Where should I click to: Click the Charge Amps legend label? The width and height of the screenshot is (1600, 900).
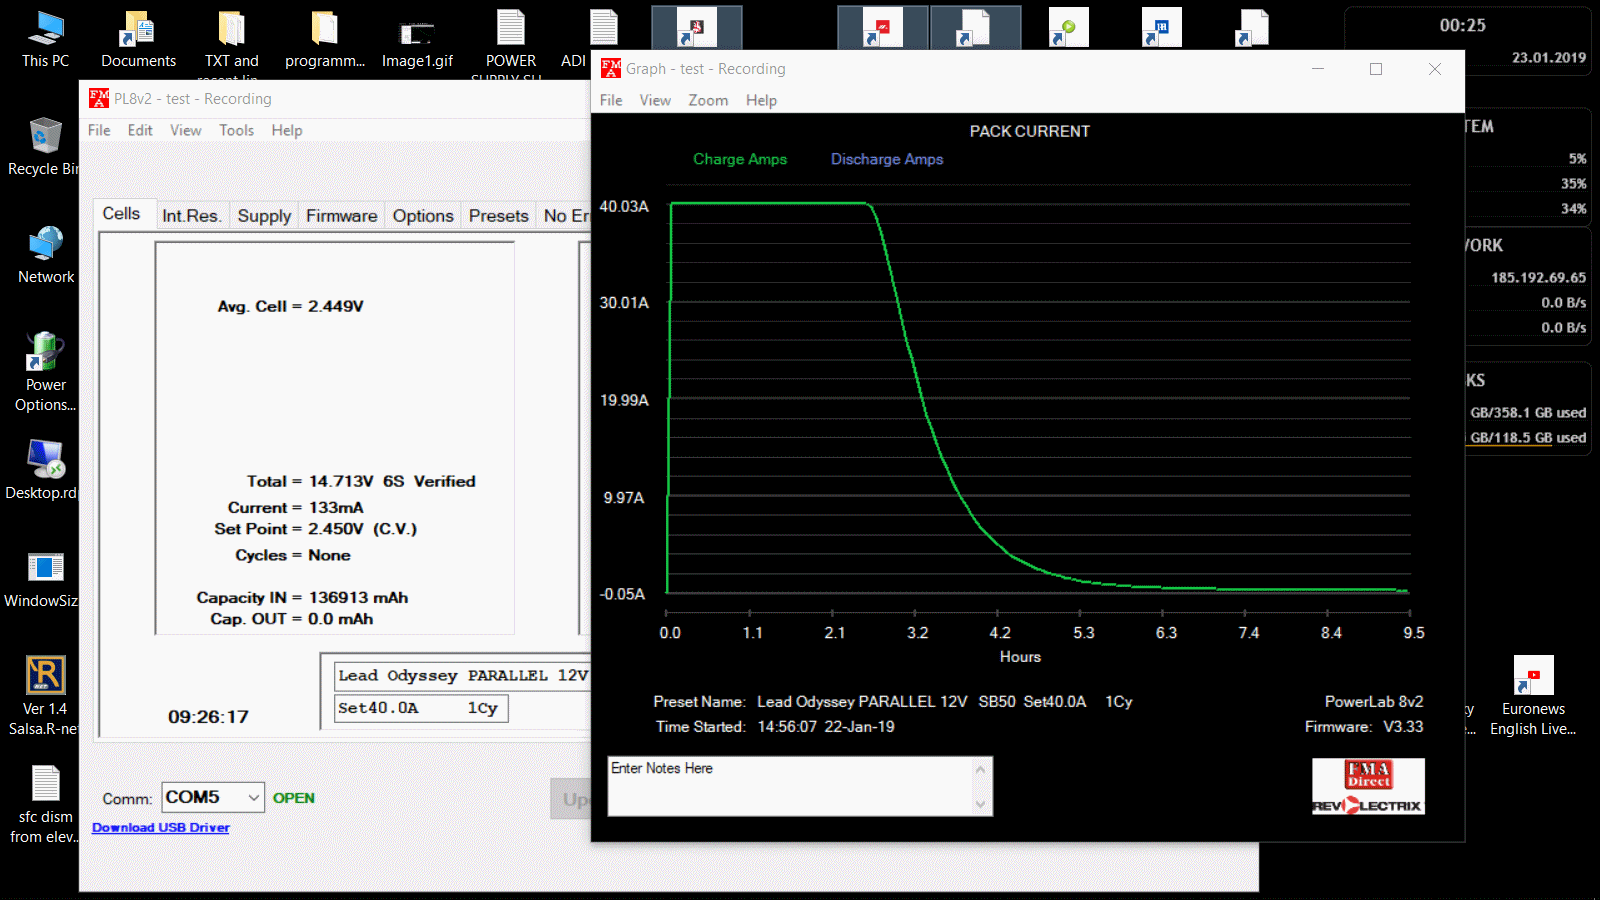[740, 159]
